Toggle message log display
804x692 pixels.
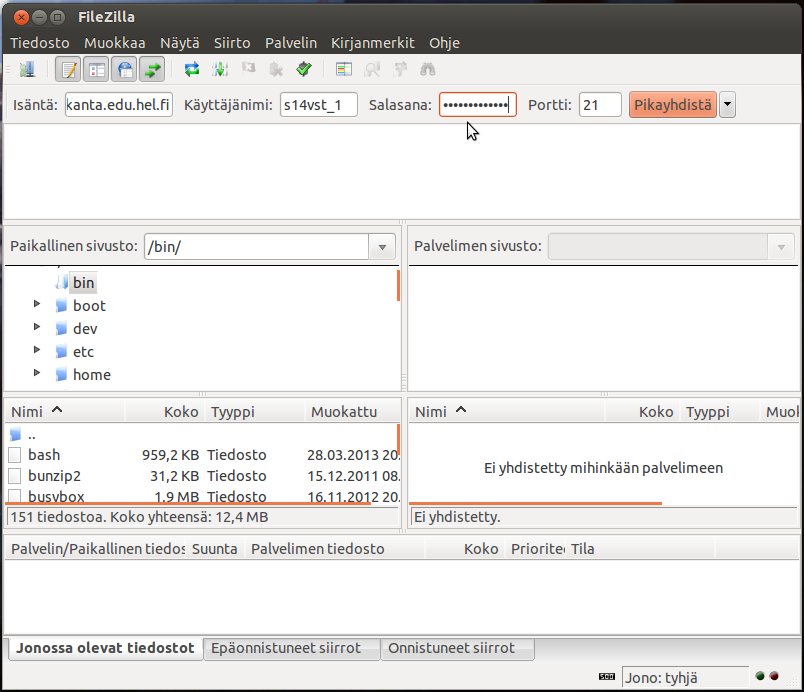68,69
